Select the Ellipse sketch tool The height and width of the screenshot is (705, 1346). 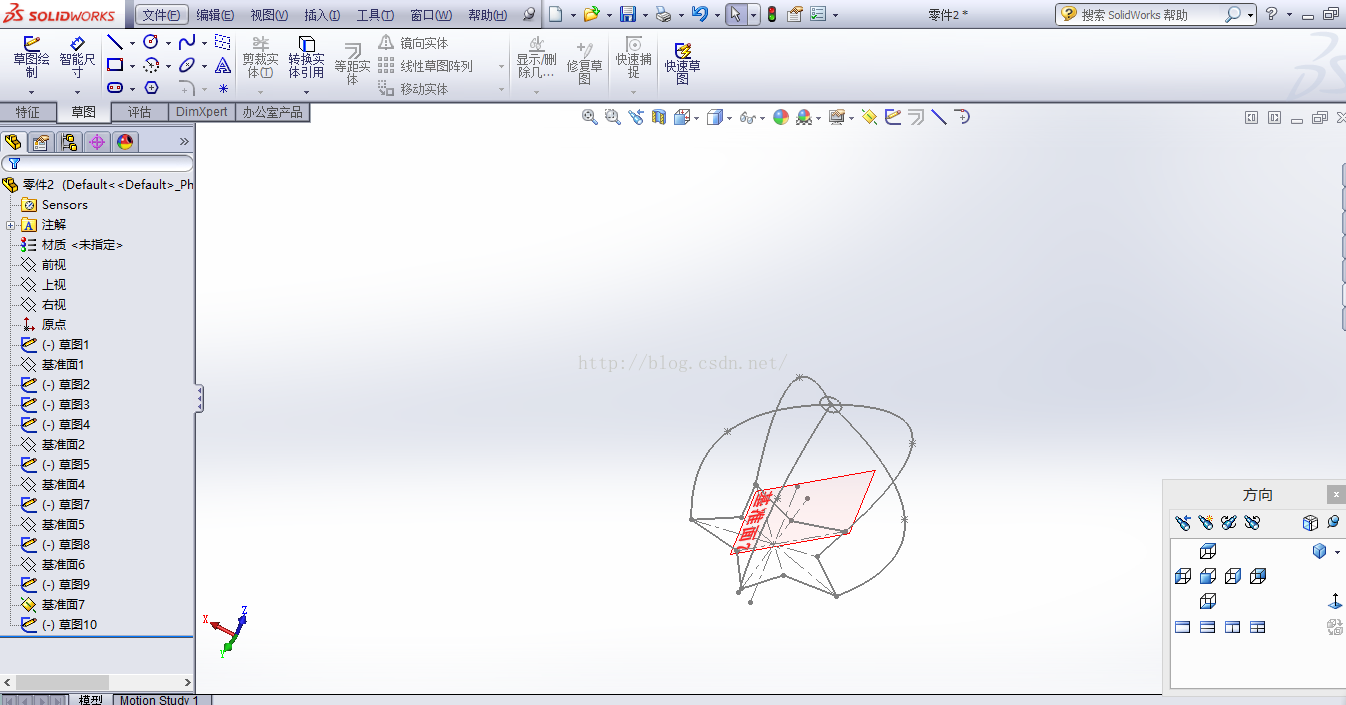187,65
